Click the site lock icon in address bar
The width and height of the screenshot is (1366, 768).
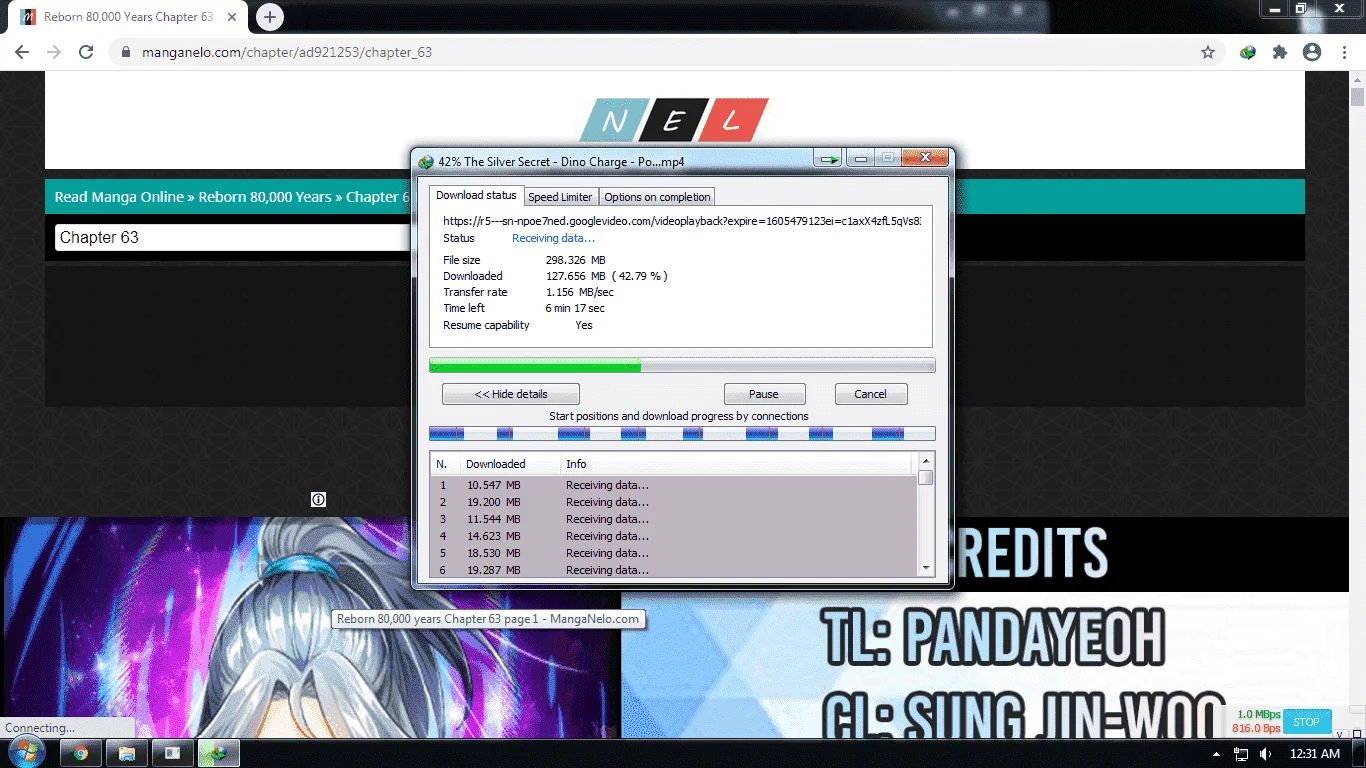[125, 52]
